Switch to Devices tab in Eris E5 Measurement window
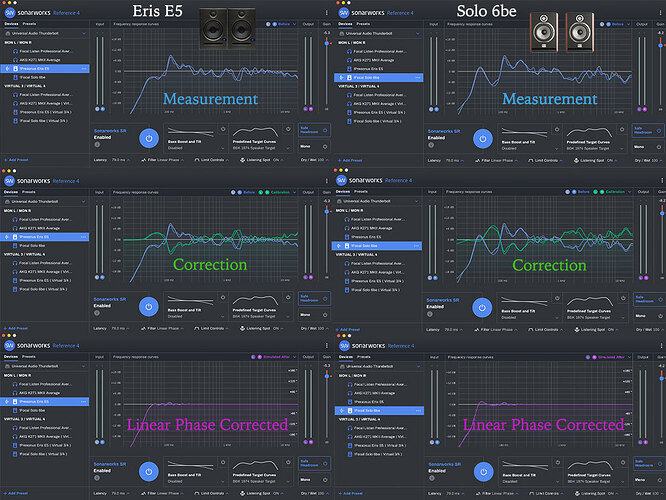The height and width of the screenshot is (500, 666). [x=11, y=24]
